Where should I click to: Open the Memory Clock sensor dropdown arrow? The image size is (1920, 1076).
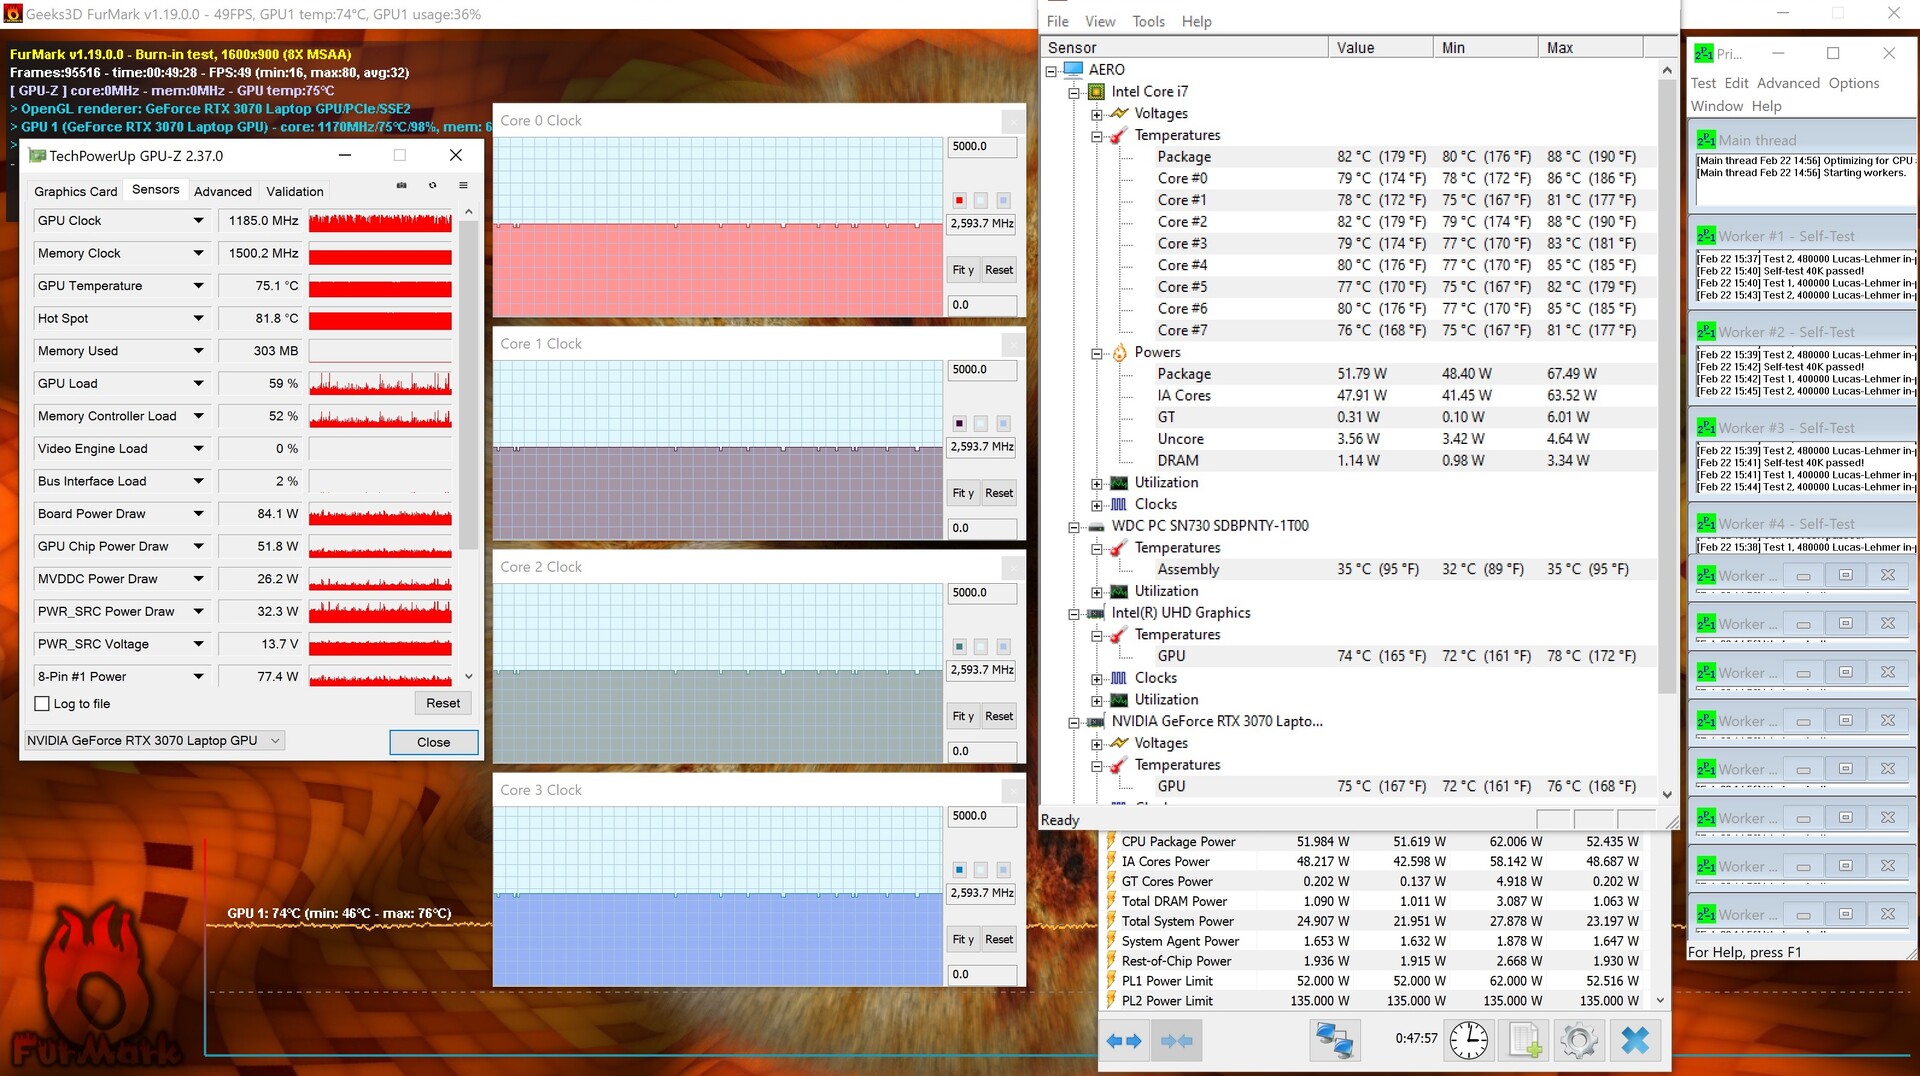point(198,254)
